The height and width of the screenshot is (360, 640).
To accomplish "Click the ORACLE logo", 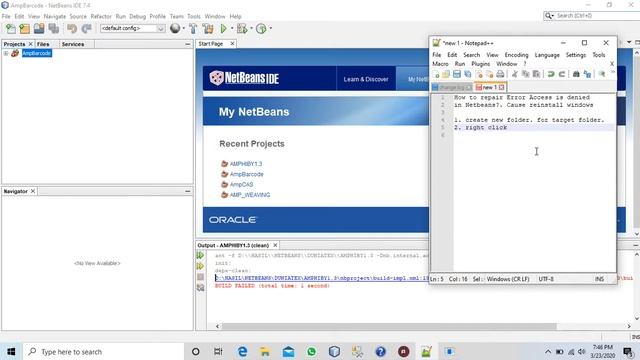I will [232, 220].
